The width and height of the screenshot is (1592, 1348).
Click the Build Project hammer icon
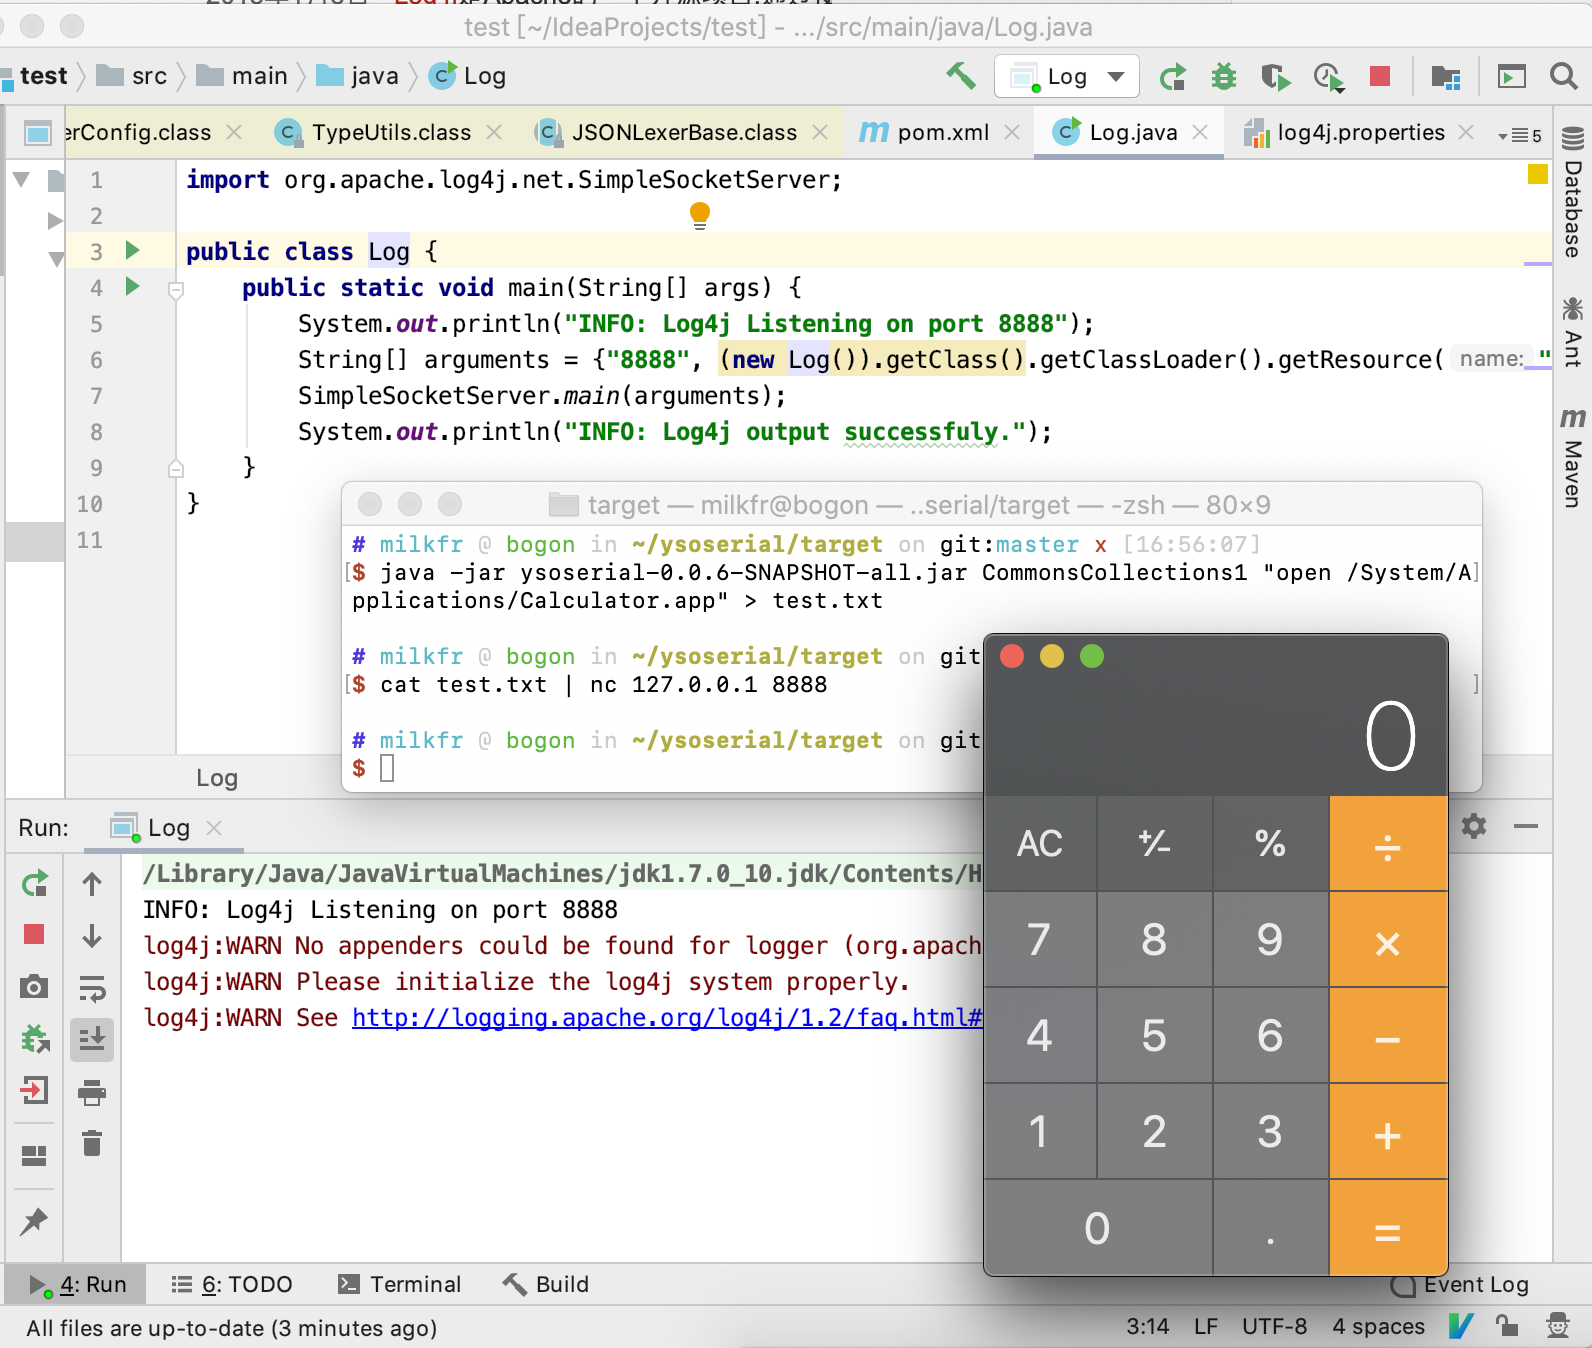tap(961, 76)
